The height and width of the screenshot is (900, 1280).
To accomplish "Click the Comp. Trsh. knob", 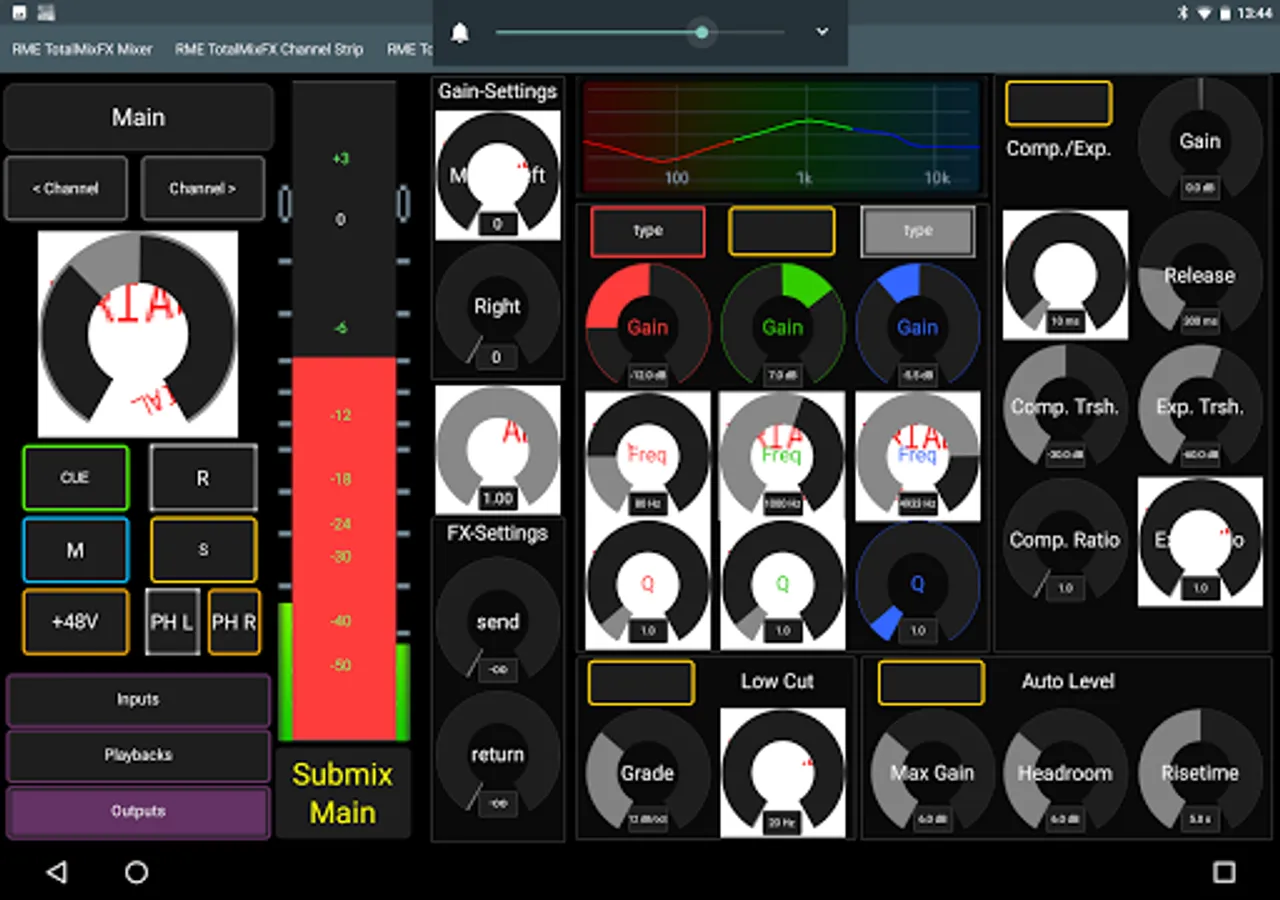I will tap(1065, 408).
